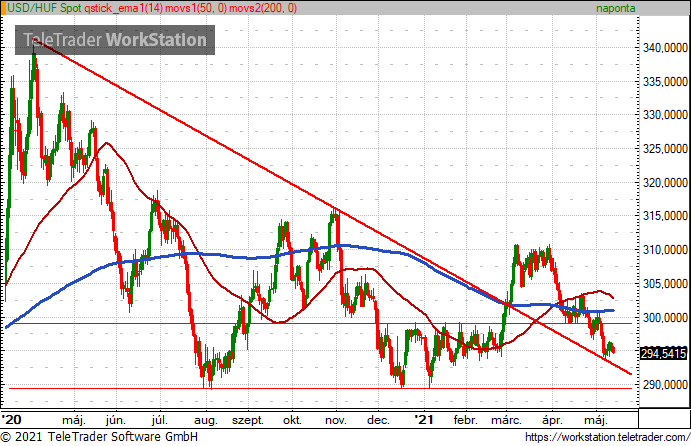Click the '21 year label on time axis
The width and height of the screenshot is (691, 446).
424,419
